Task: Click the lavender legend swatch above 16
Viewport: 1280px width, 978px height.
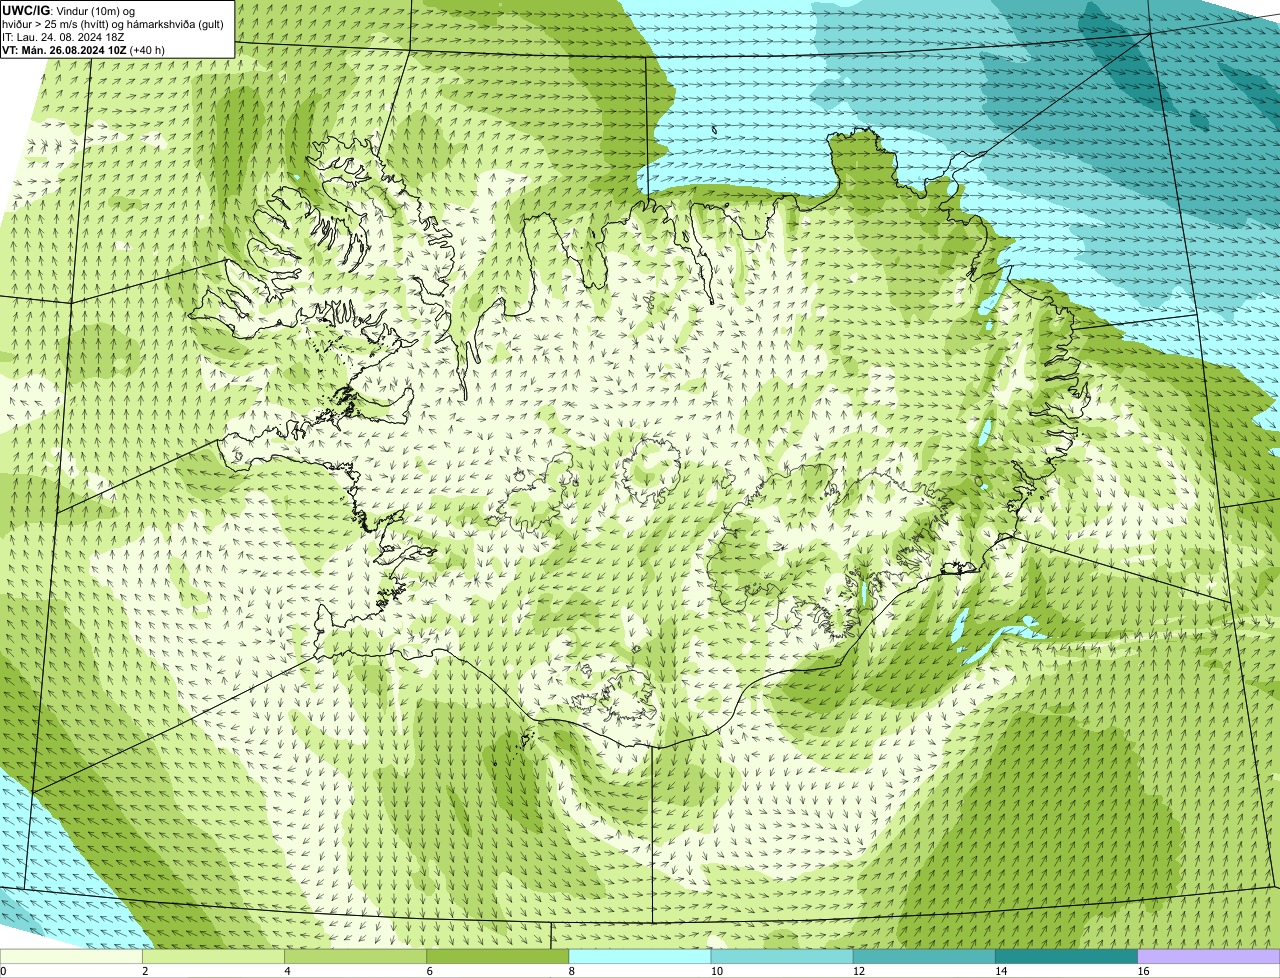Action: click(1209, 956)
